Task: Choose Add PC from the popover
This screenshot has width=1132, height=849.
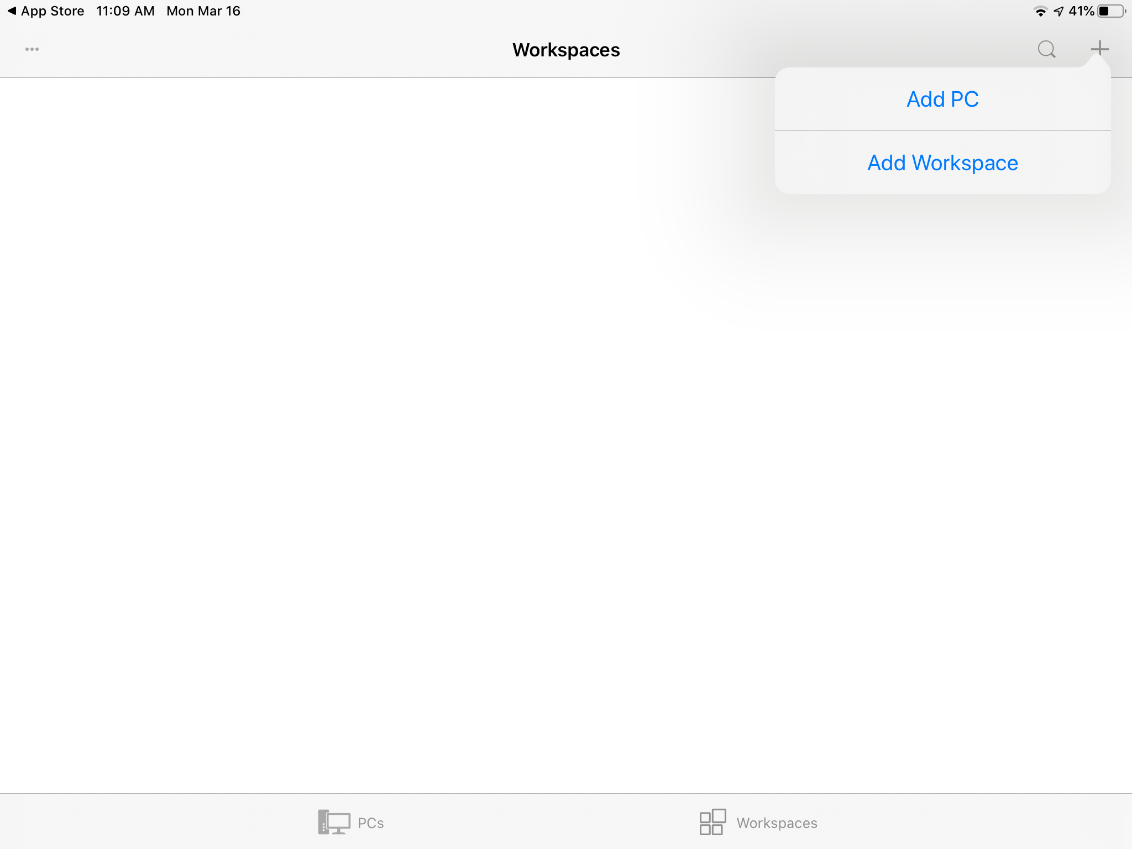Action: pyautogui.click(x=942, y=99)
